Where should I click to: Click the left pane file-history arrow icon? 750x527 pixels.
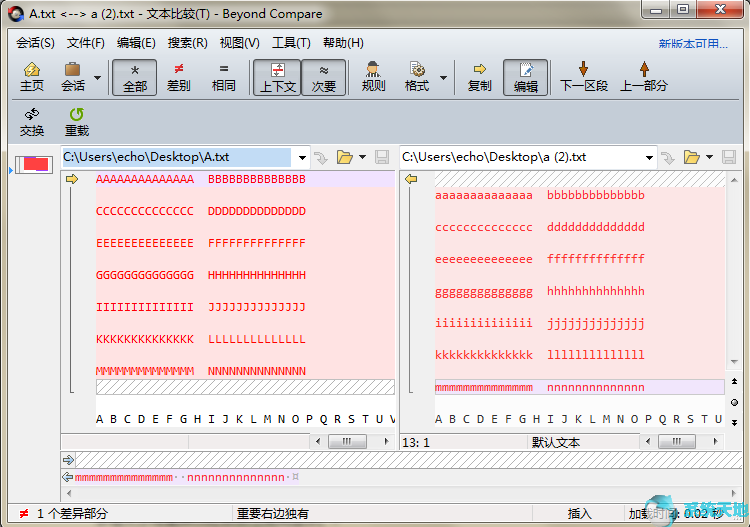(x=321, y=157)
